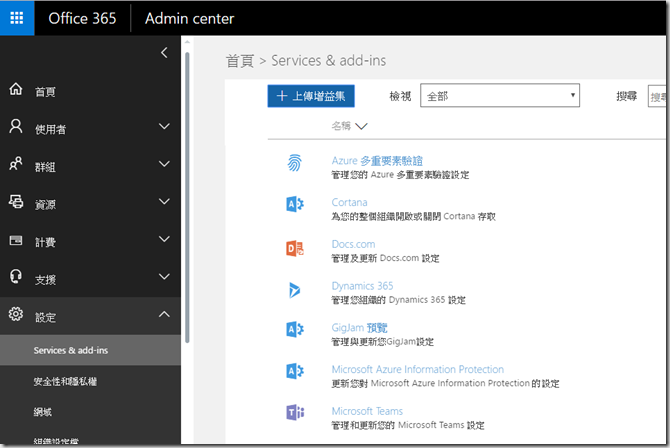
Task: Click the Dynamics 365 service icon
Action: pyautogui.click(x=295, y=289)
